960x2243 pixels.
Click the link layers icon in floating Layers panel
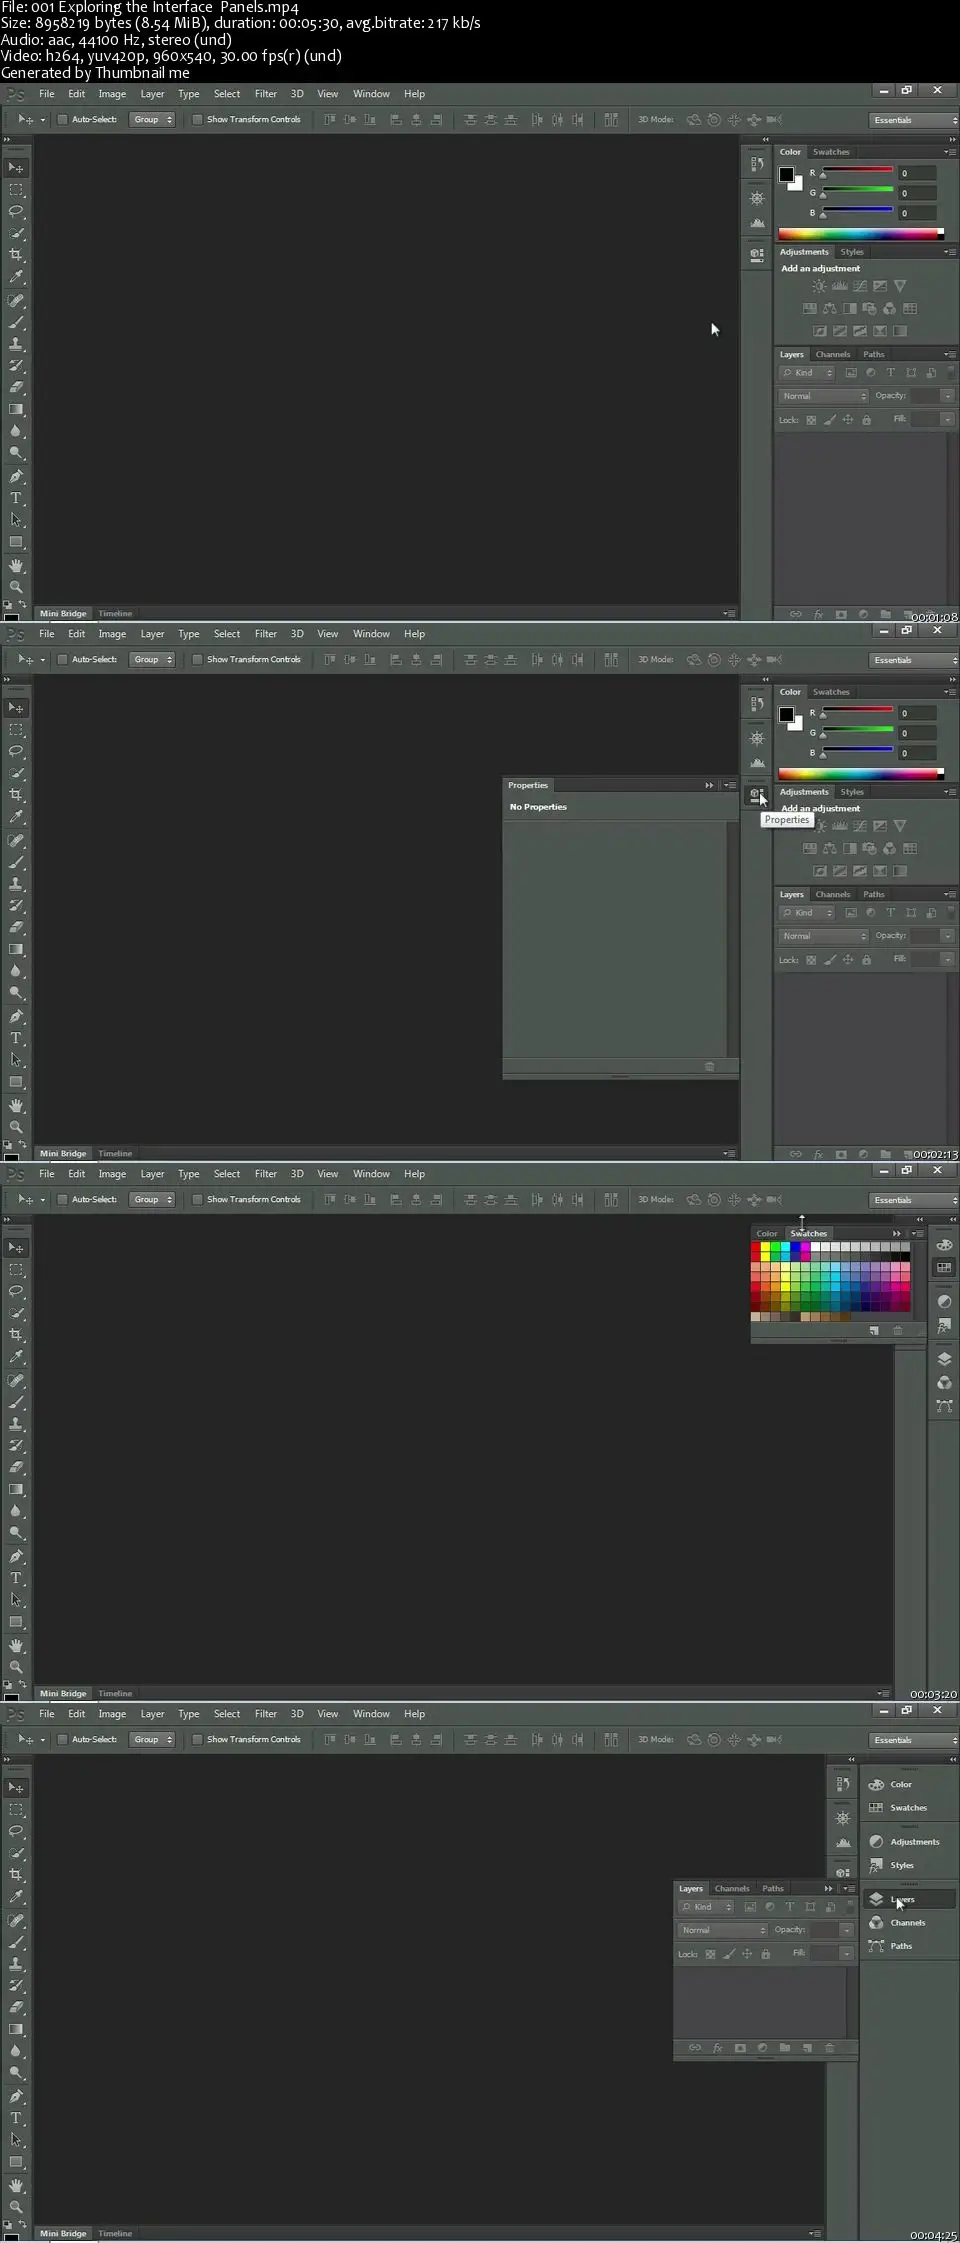[x=695, y=2047]
